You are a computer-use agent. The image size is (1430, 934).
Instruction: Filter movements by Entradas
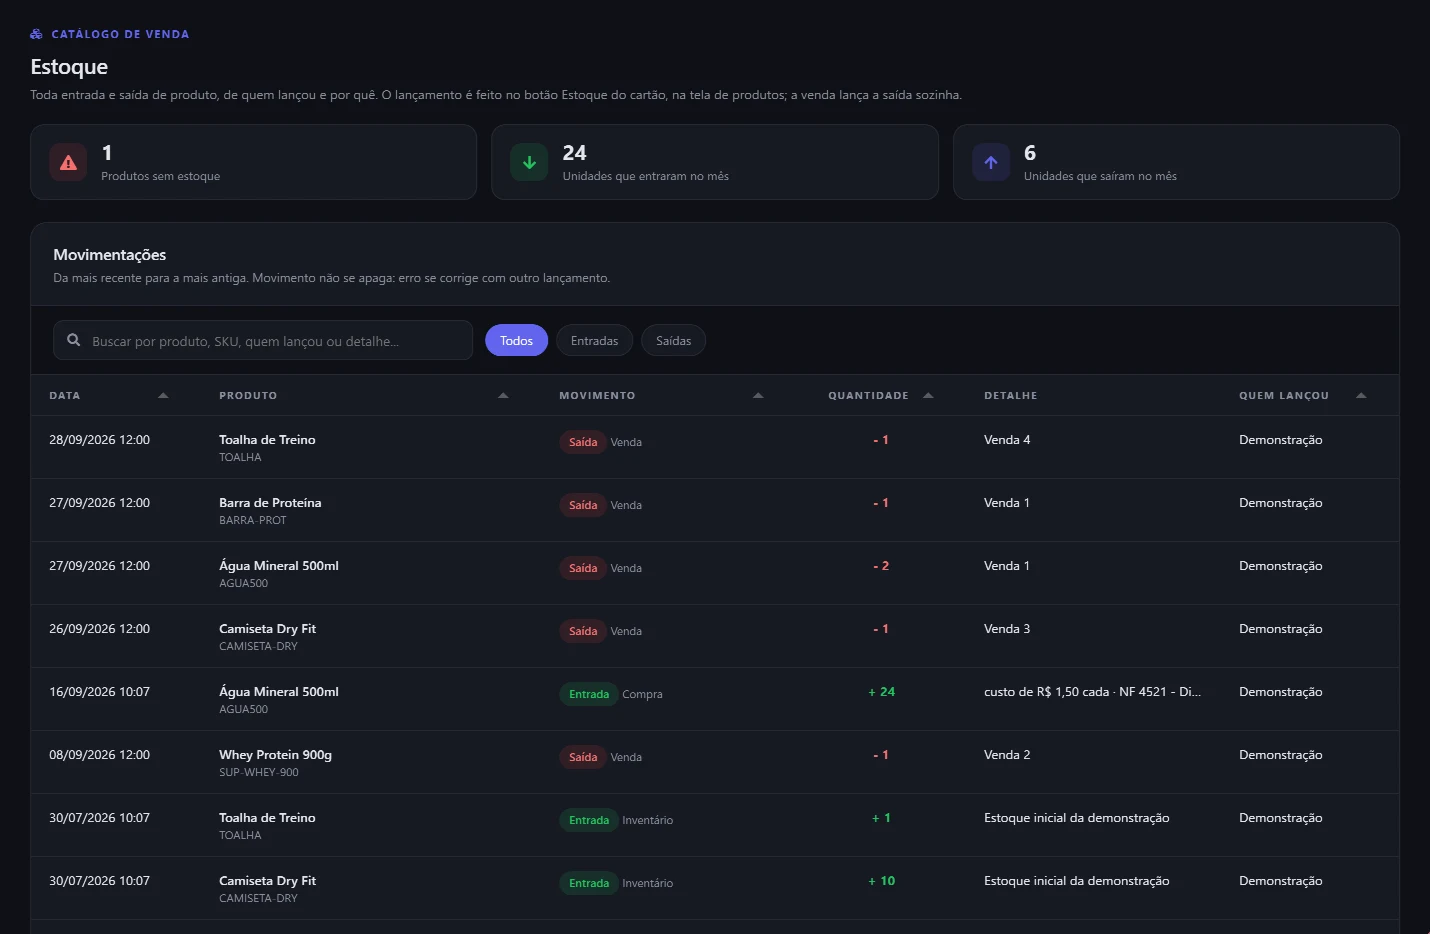pyautogui.click(x=594, y=340)
